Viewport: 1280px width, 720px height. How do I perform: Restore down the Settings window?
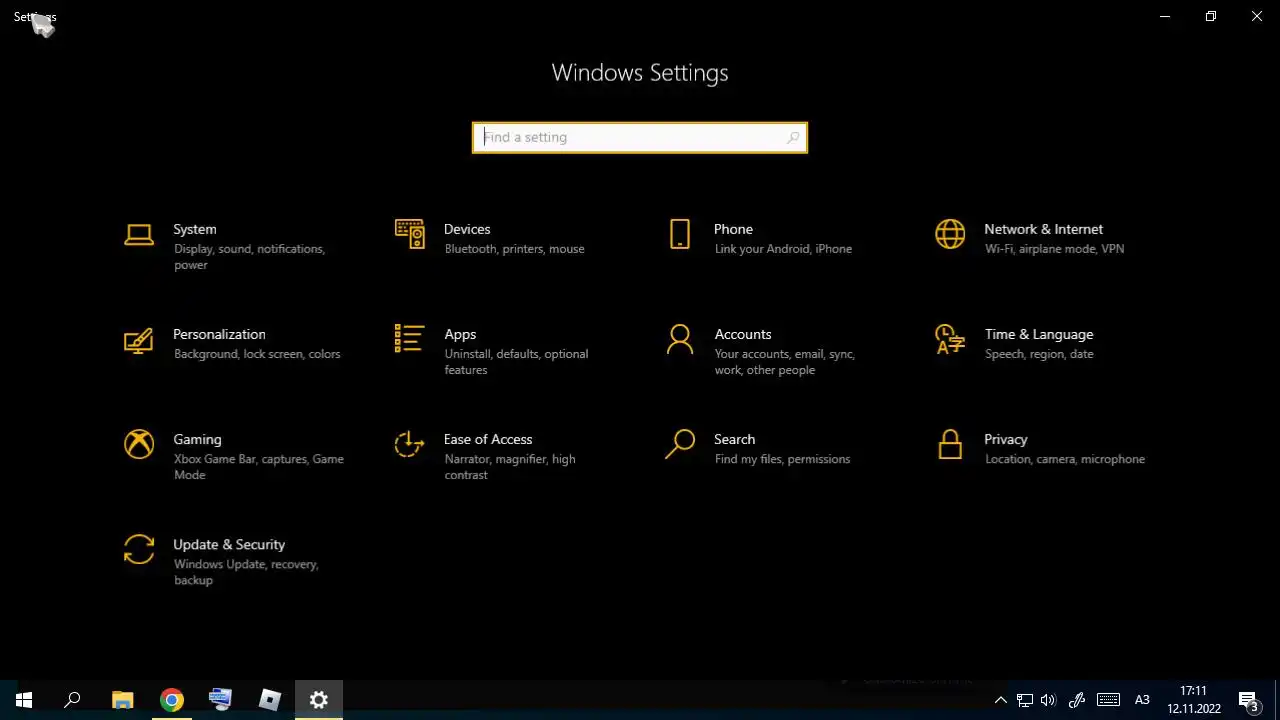click(1211, 16)
